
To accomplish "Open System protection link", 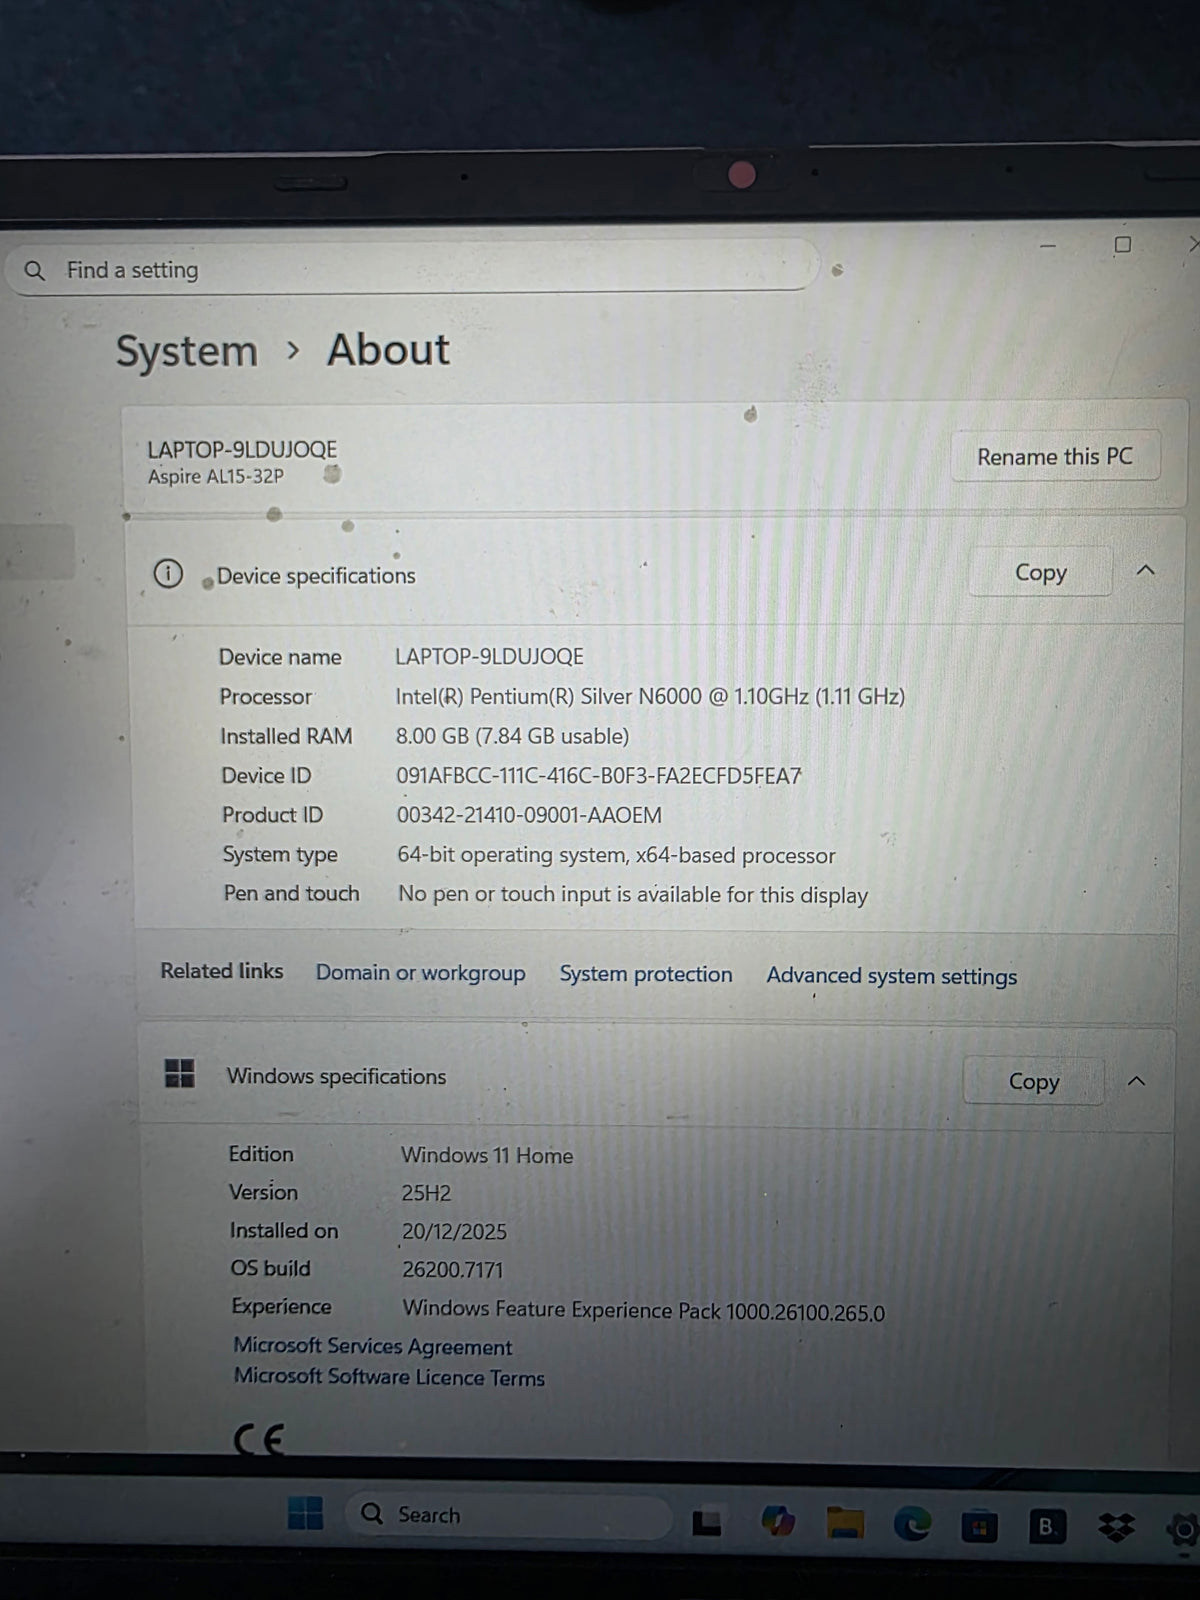I will pyautogui.click(x=646, y=974).
